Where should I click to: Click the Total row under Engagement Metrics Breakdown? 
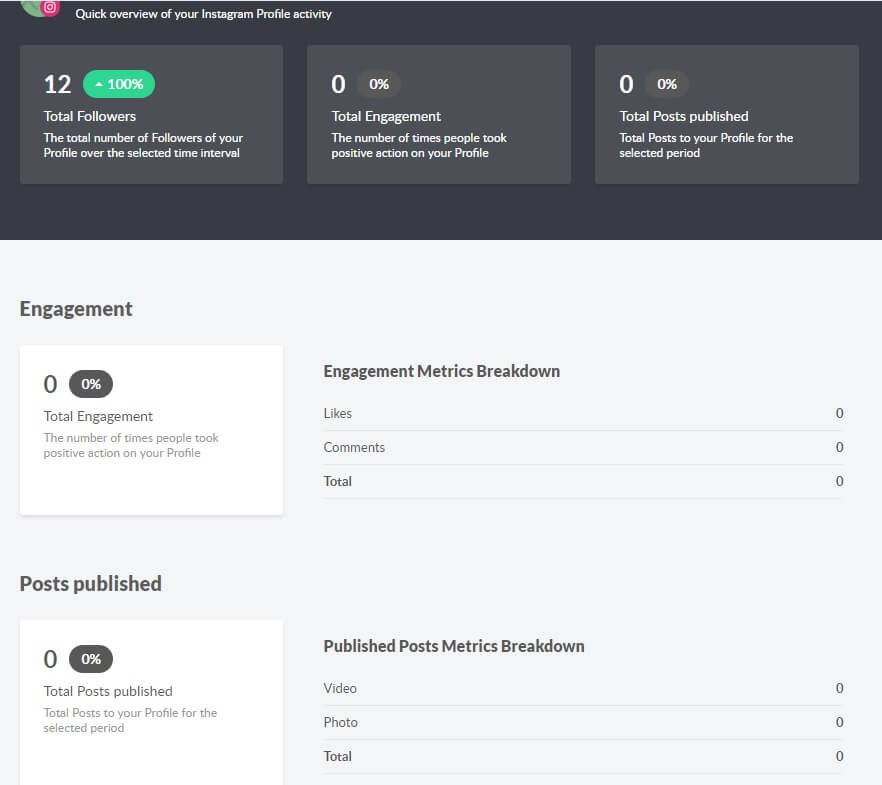(x=338, y=481)
